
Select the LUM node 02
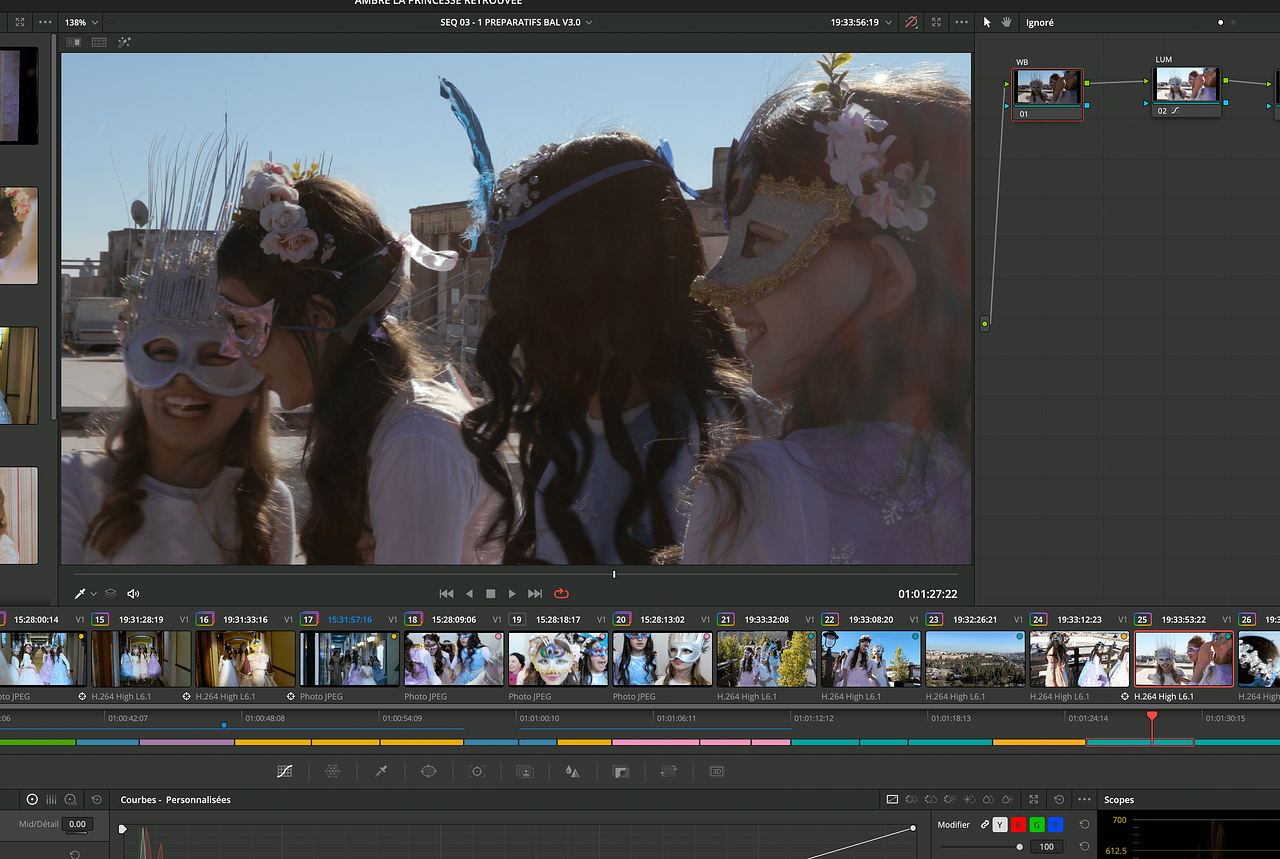coord(1187,91)
